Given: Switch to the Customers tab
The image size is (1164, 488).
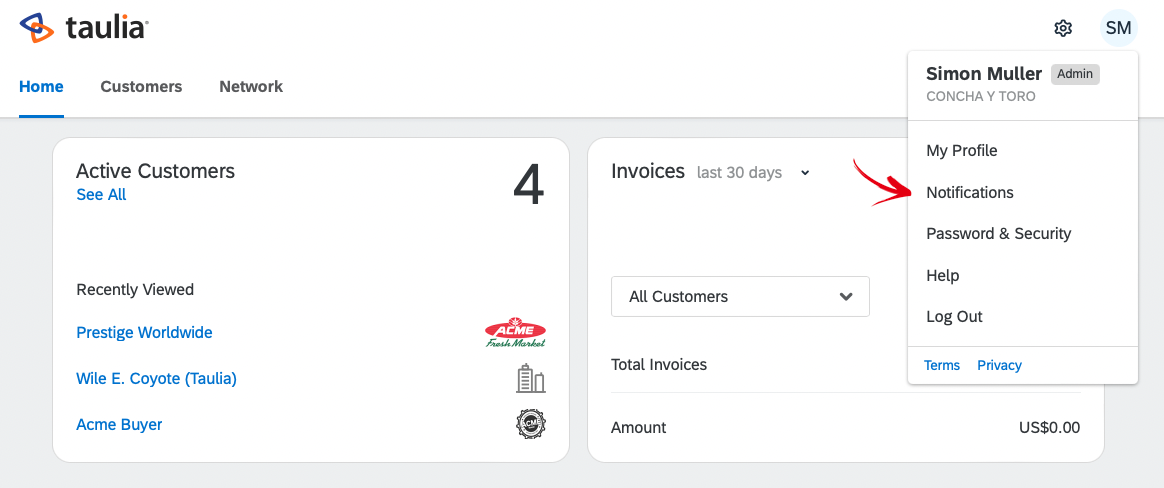Looking at the screenshot, I should 141,86.
